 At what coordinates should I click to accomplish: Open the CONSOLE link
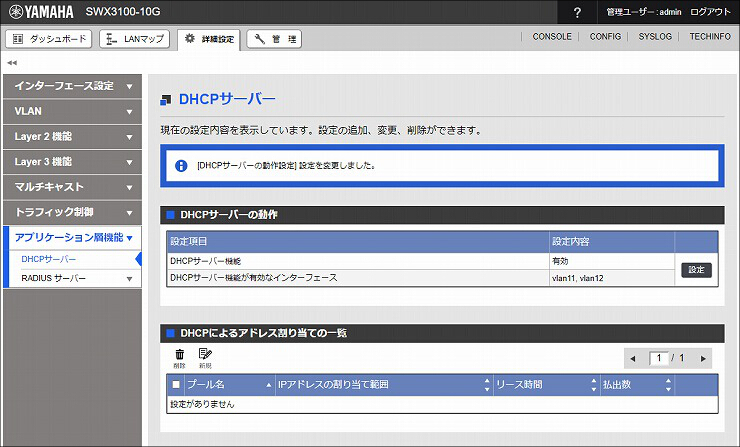[552, 36]
